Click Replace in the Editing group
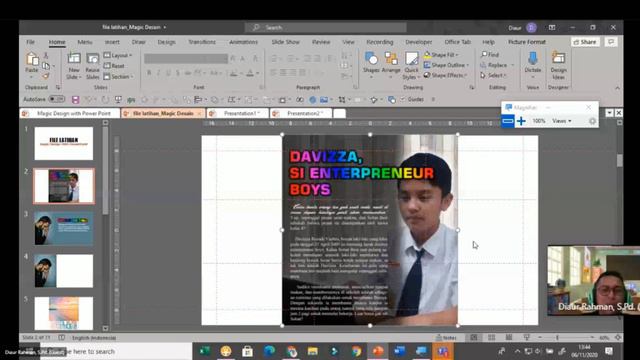 coord(497,65)
